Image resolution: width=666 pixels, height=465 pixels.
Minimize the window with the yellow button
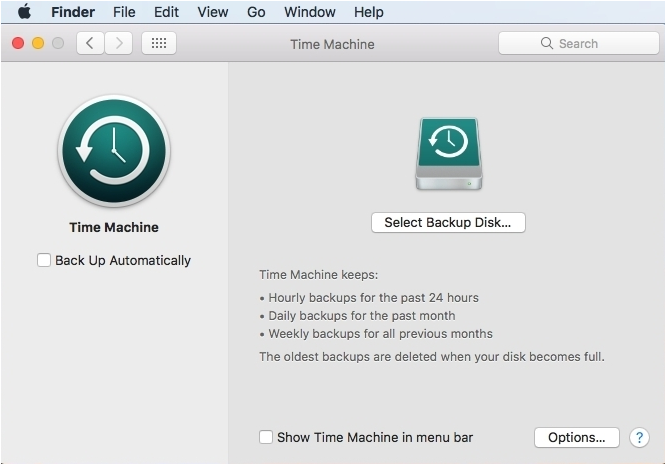38,43
